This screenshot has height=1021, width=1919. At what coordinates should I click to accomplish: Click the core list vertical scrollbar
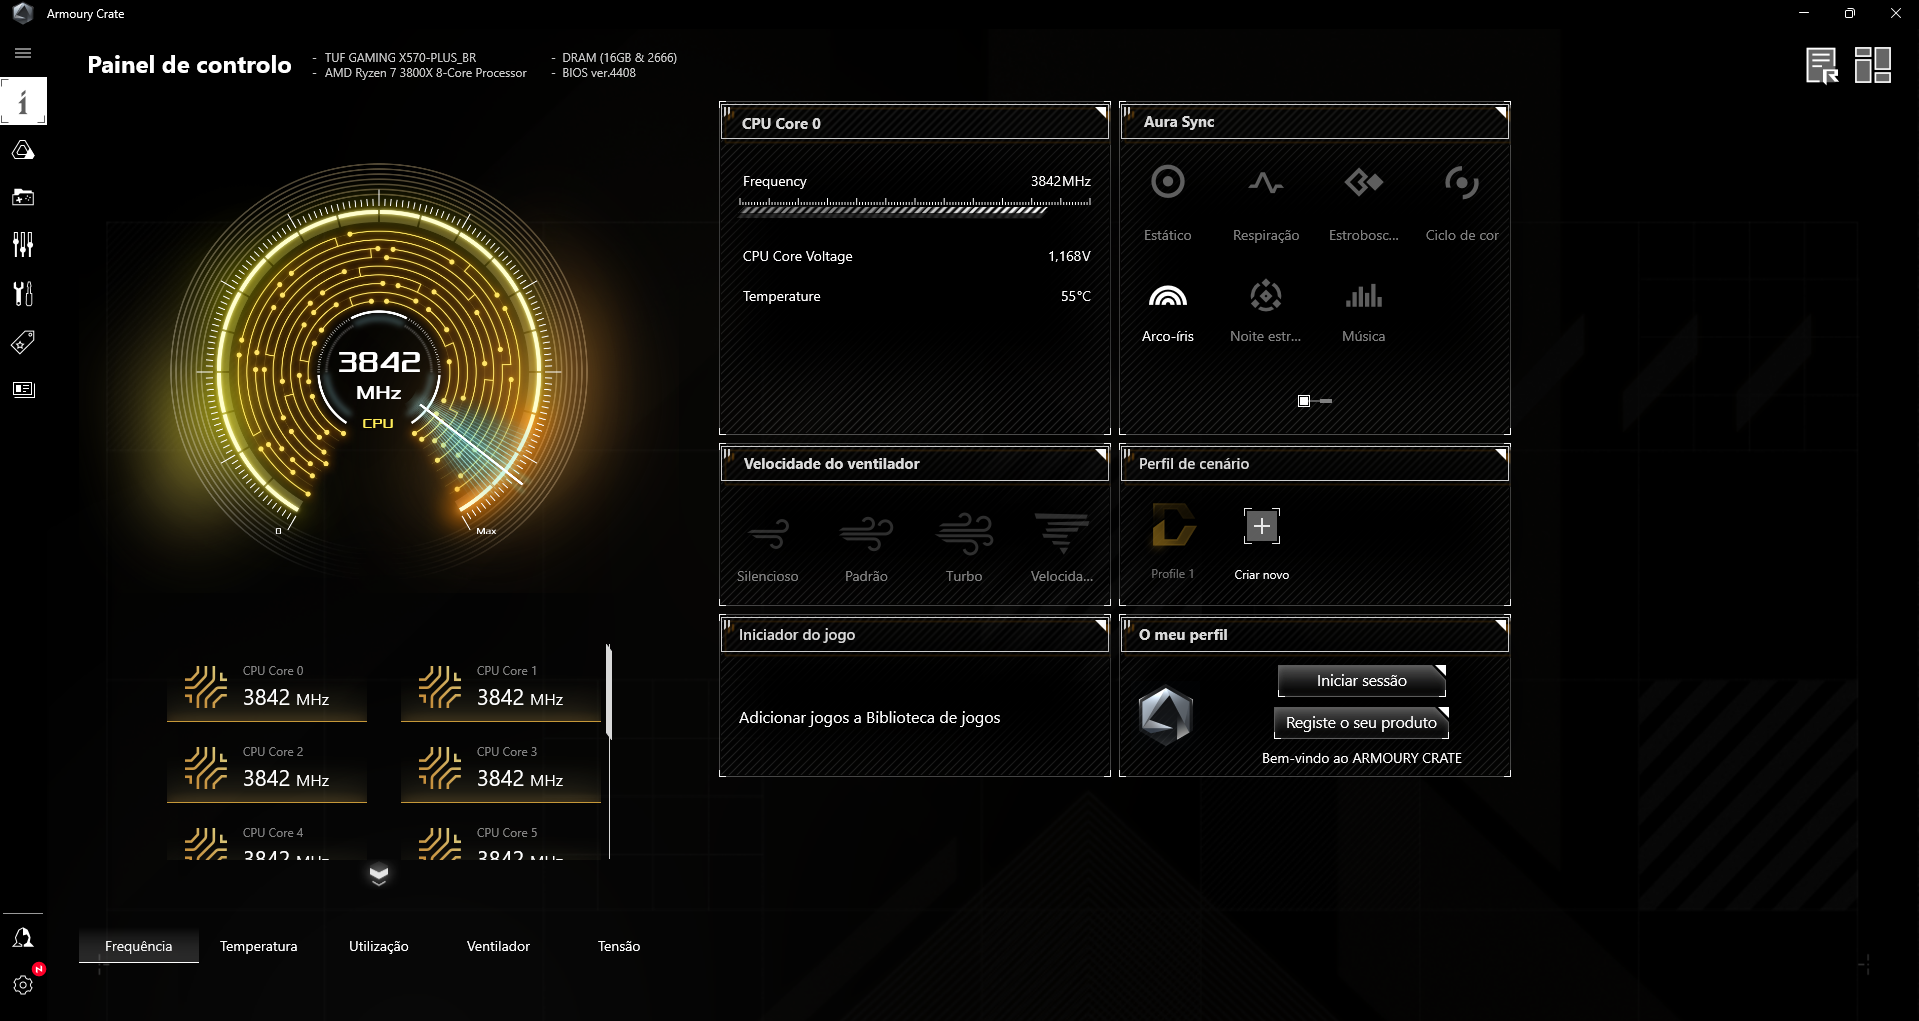tap(609, 692)
